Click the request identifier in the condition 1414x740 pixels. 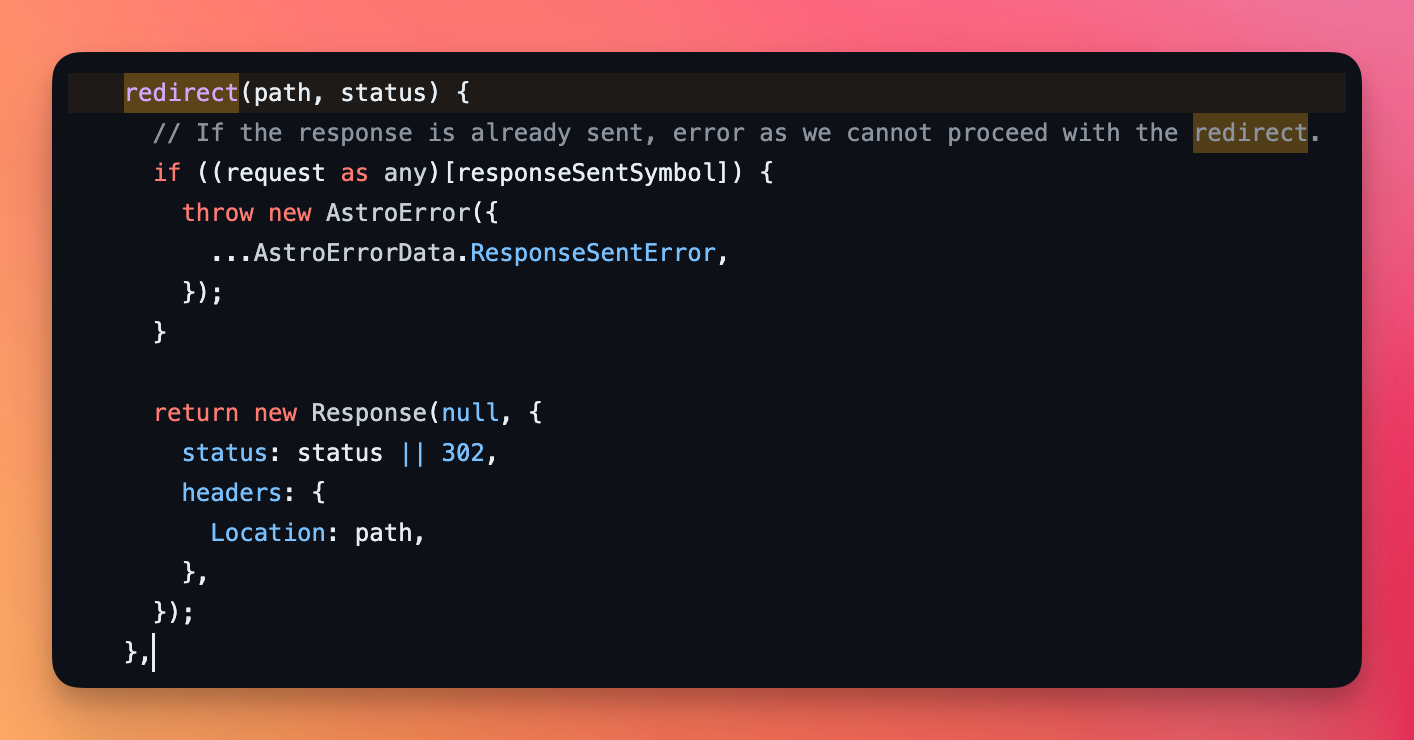click(x=275, y=173)
